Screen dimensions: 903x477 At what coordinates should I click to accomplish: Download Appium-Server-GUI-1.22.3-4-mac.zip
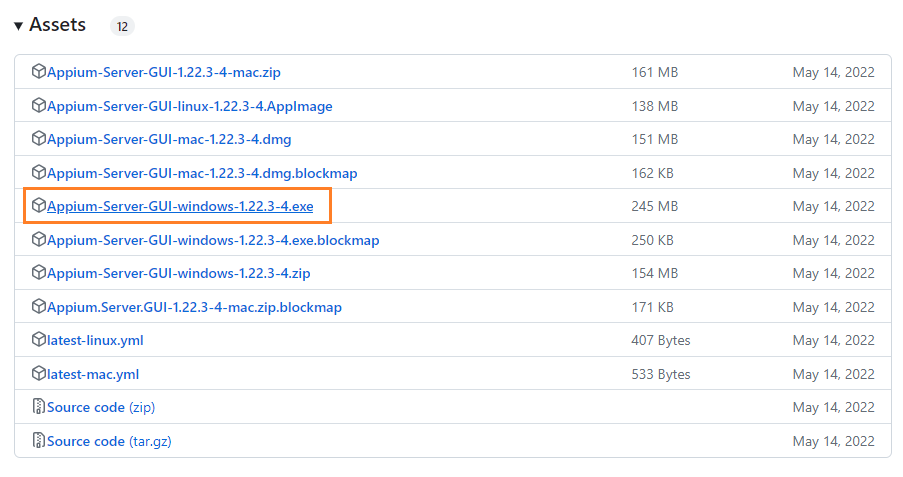tap(164, 73)
